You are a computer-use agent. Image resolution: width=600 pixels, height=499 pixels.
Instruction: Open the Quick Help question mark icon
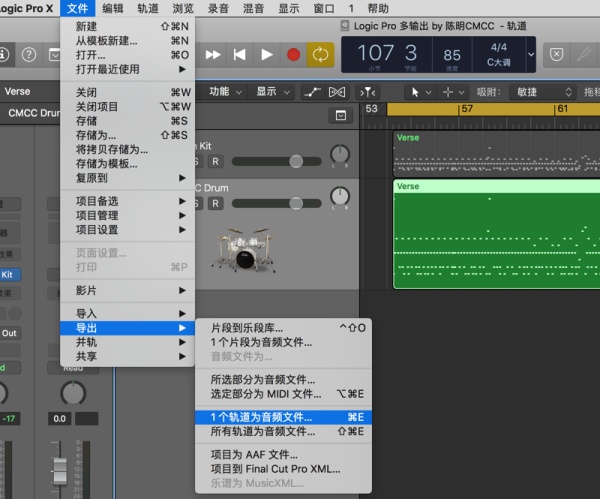pyautogui.click(x=29, y=55)
